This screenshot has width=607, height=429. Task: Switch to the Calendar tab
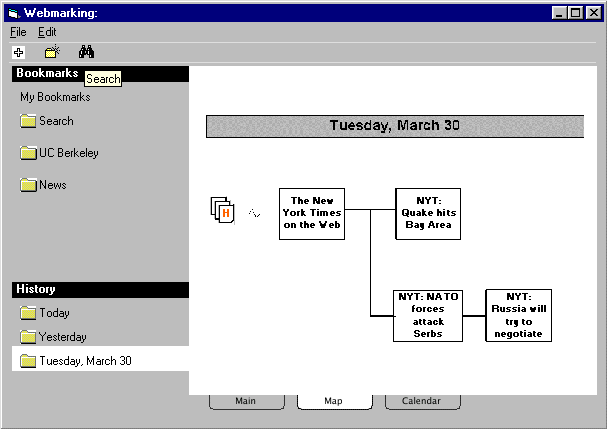tap(422, 402)
